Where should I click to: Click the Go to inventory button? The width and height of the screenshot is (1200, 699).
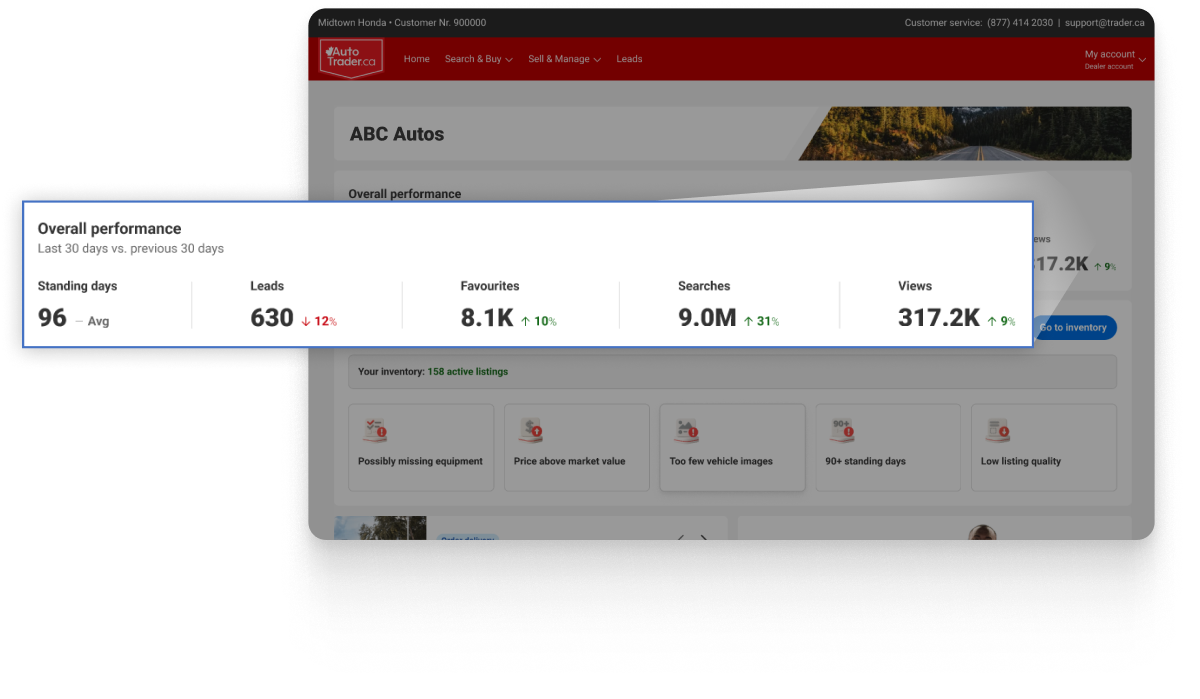coord(1074,327)
